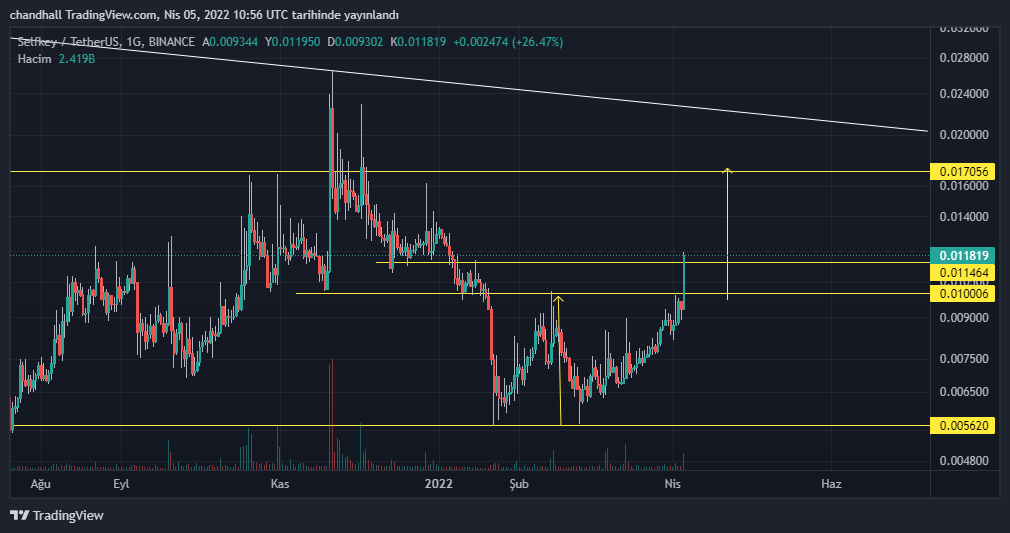
Task: Click the 0.017056 yellow price tag
Action: click(962, 171)
